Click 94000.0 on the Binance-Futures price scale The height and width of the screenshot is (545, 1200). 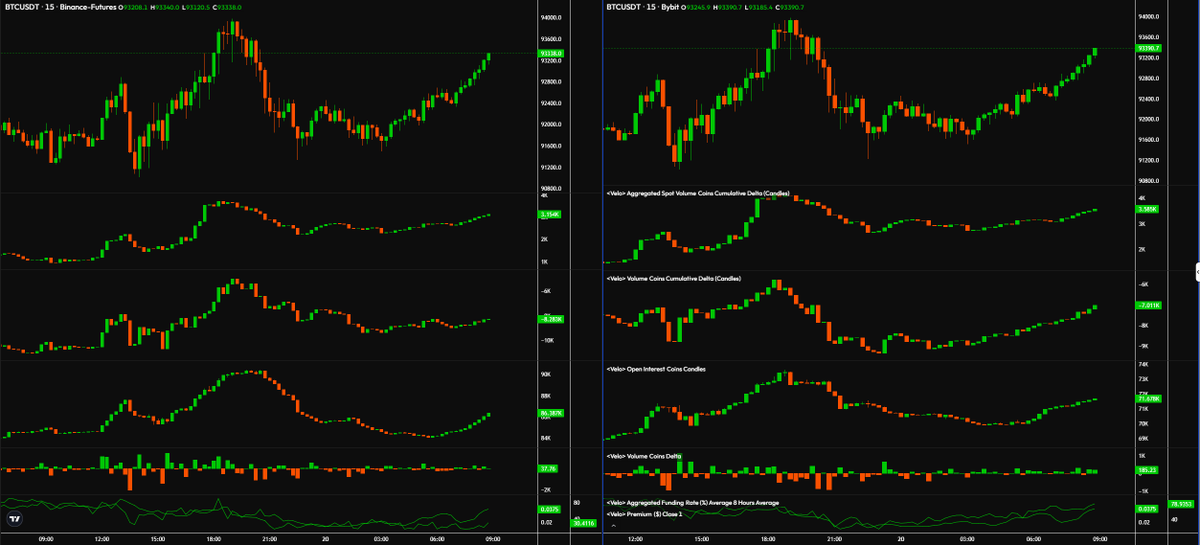click(551, 18)
